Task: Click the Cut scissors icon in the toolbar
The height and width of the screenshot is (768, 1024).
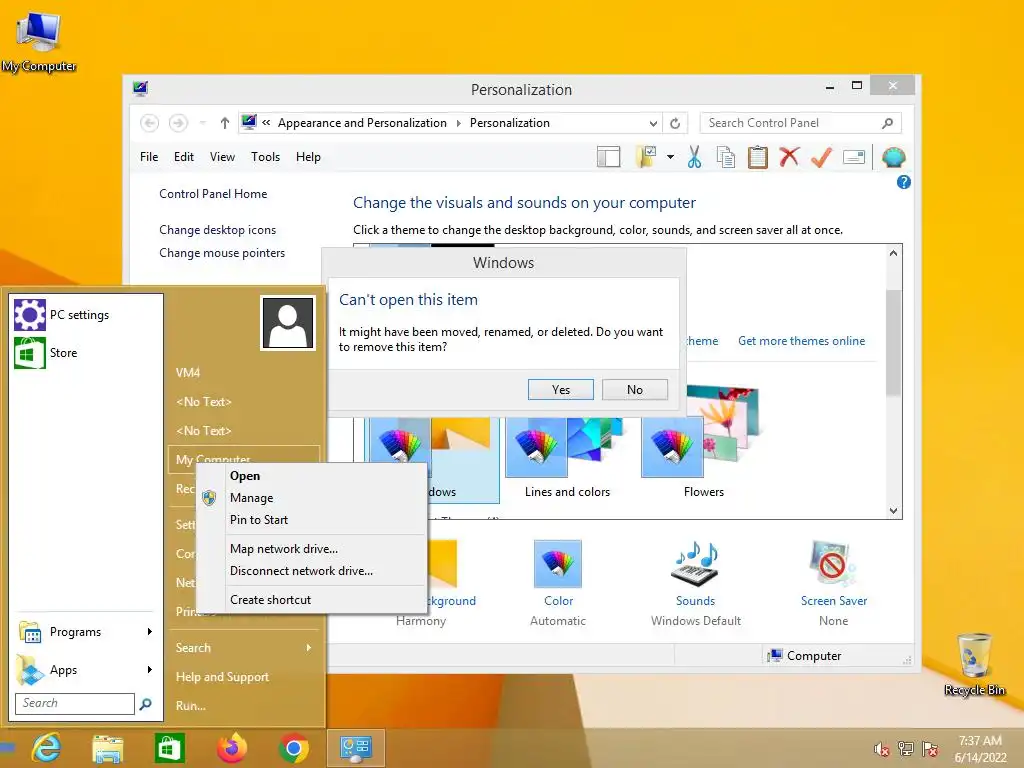Action: point(694,157)
